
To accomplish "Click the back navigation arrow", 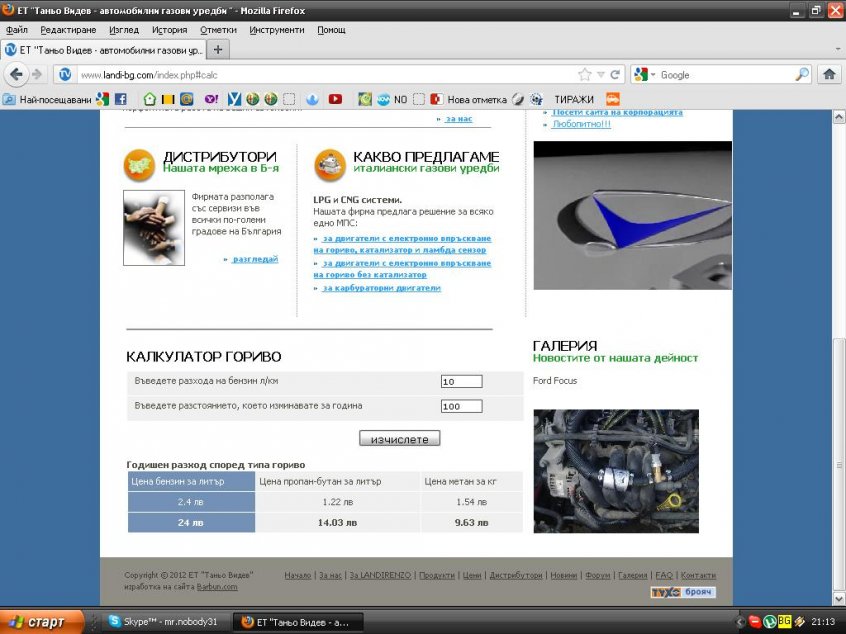I will pos(16,74).
